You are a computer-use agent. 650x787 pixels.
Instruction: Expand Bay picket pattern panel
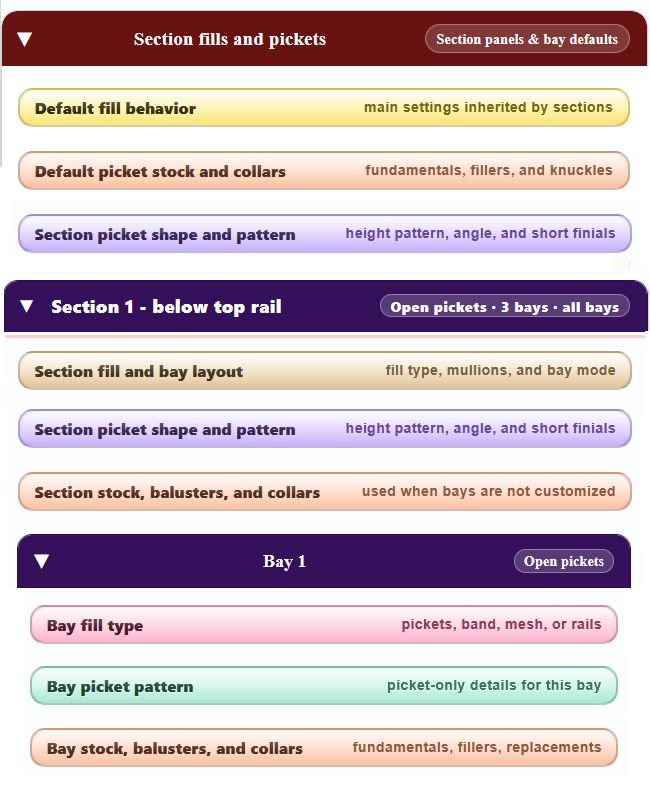click(324, 686)
